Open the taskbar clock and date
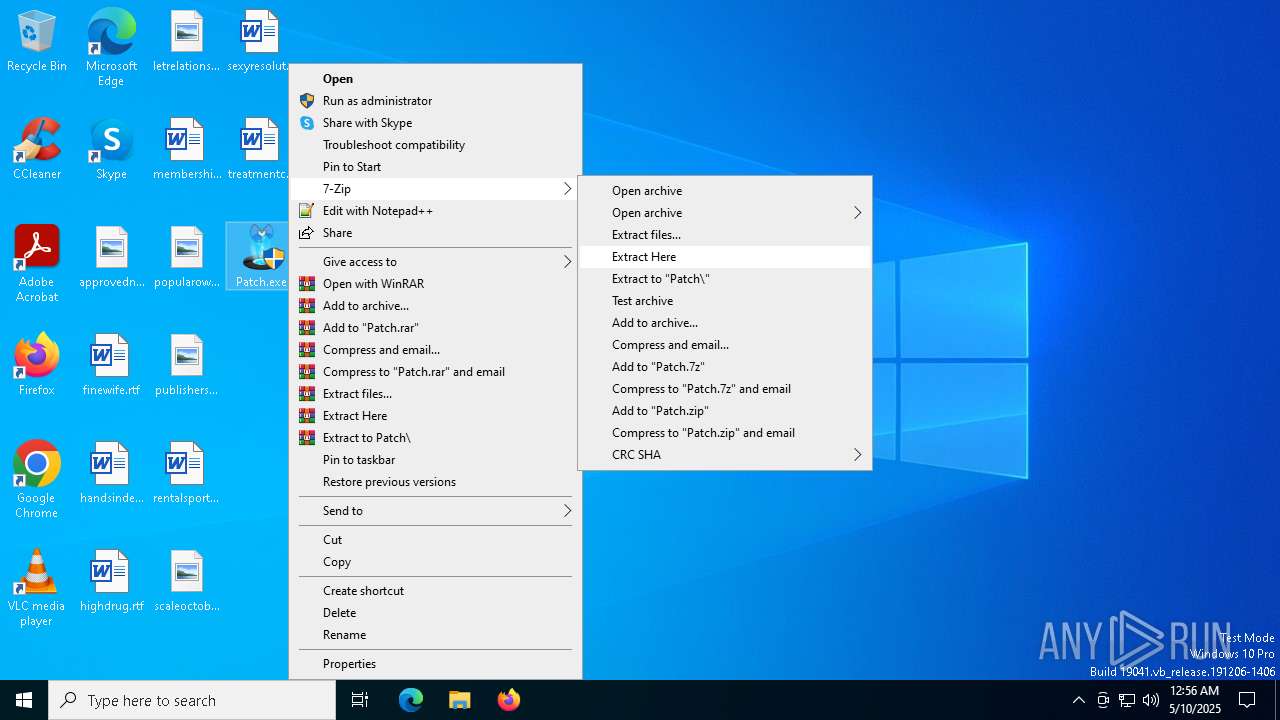Screen dimensions: 1280x720 pyautogui.click(x=1195, y=700)
